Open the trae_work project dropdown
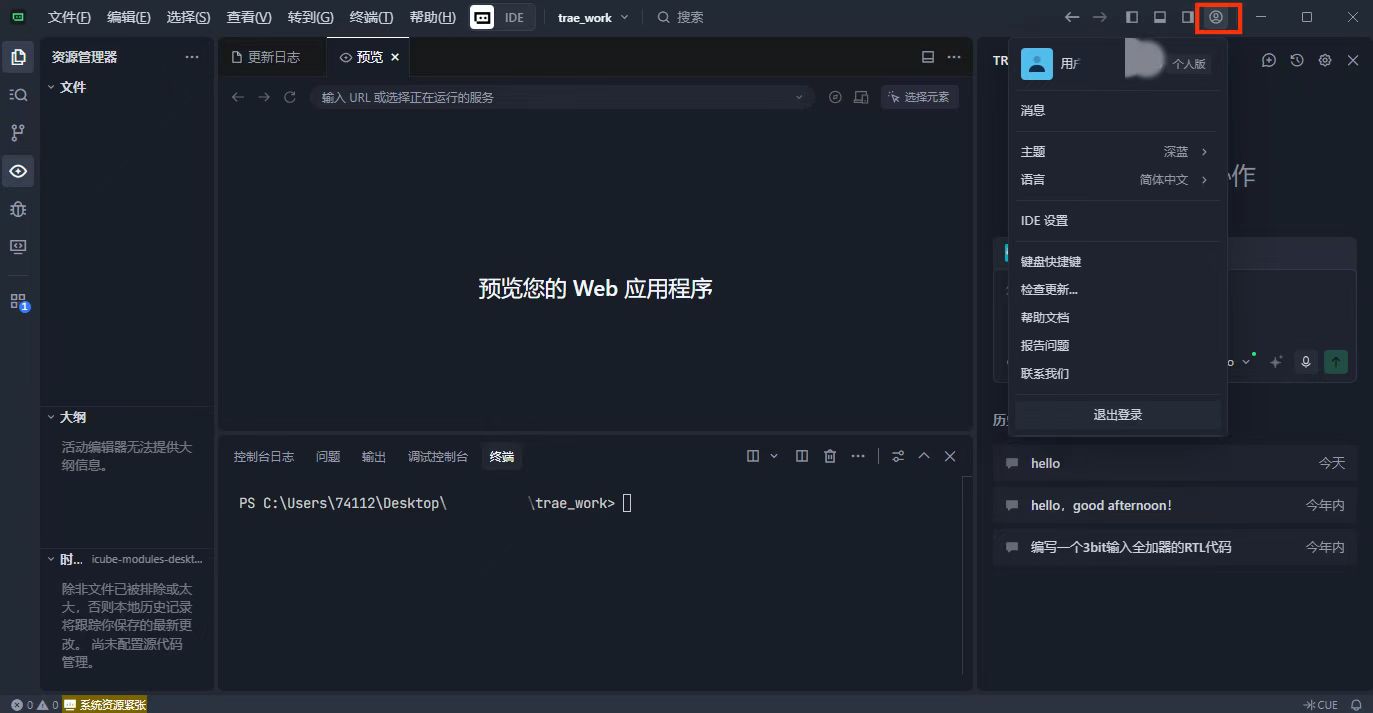 pos(594,17)
